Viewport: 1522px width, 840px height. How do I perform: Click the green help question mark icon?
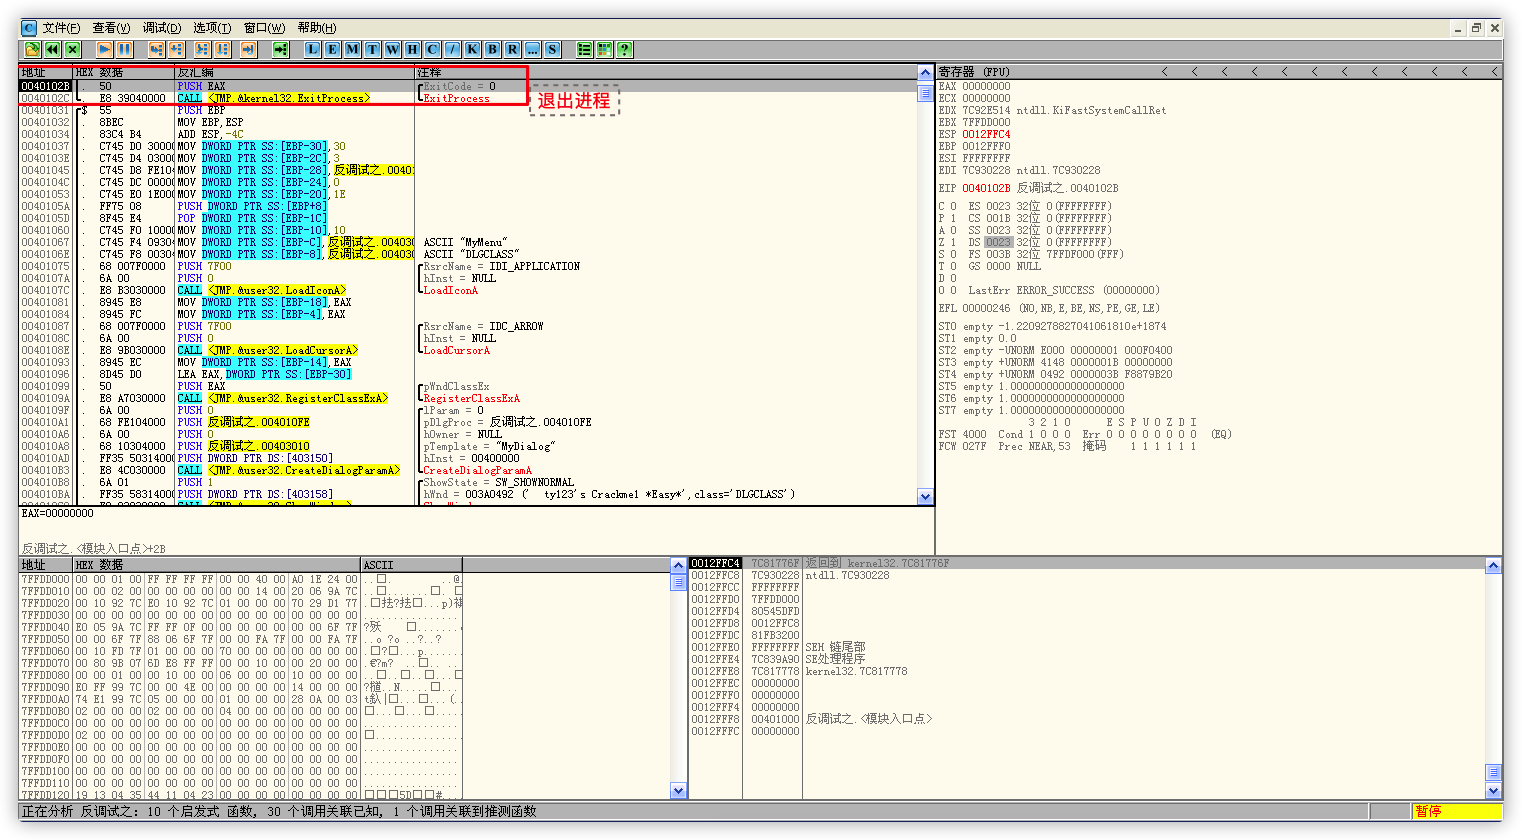(x=624, y=49)
